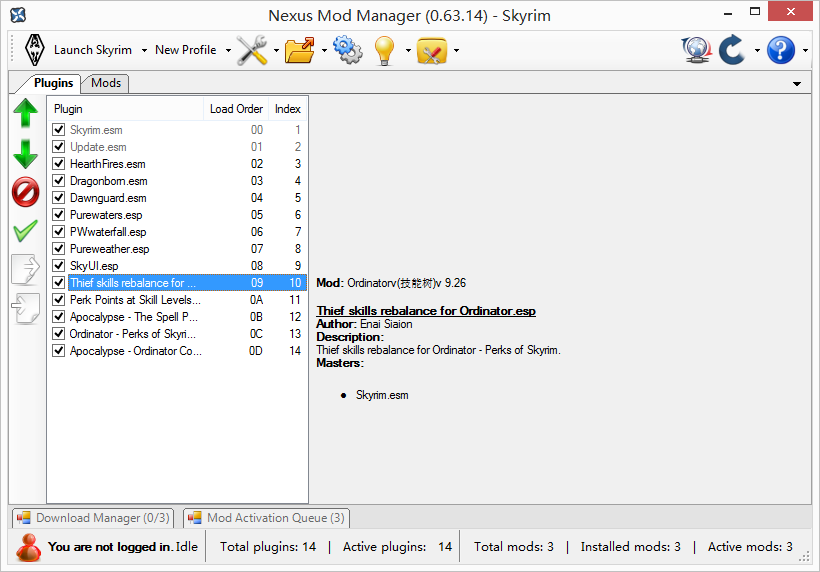This screenshot has height=572, width=820.
Task: Sort plugins by Load Order column header
Action: coord(236,109)
